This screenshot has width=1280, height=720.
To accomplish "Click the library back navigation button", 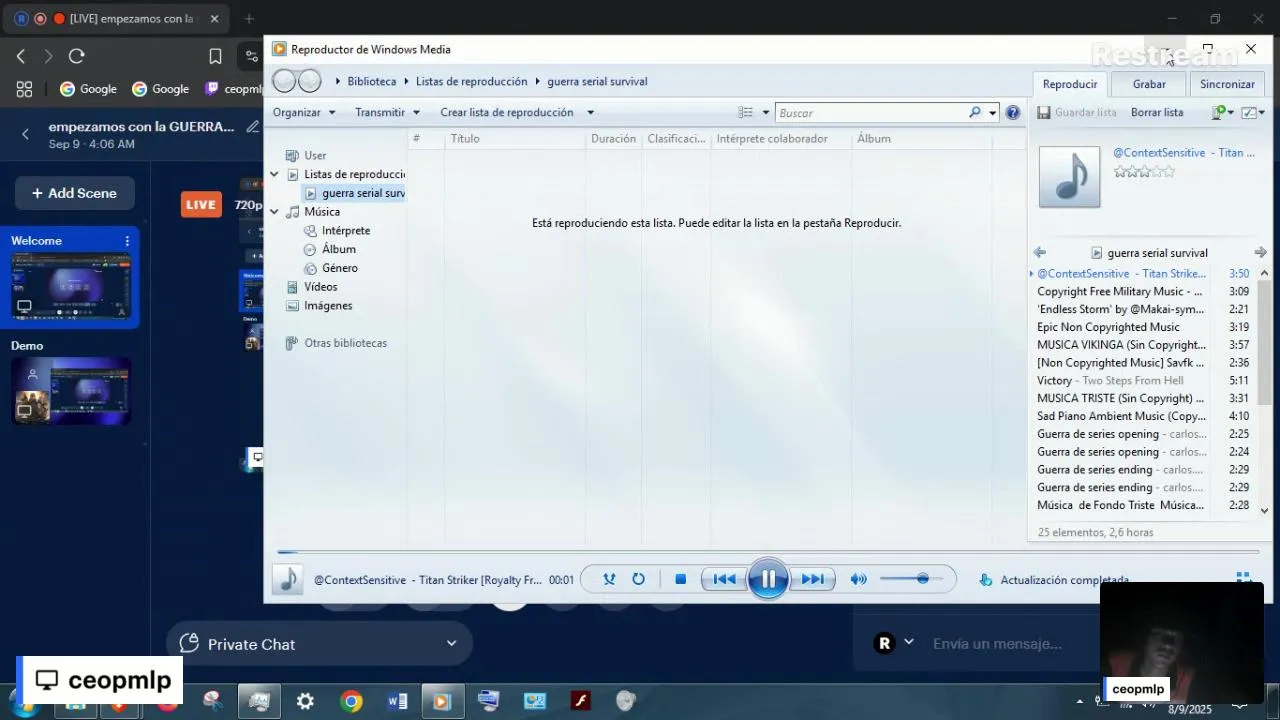I will (x=284, y=81).
